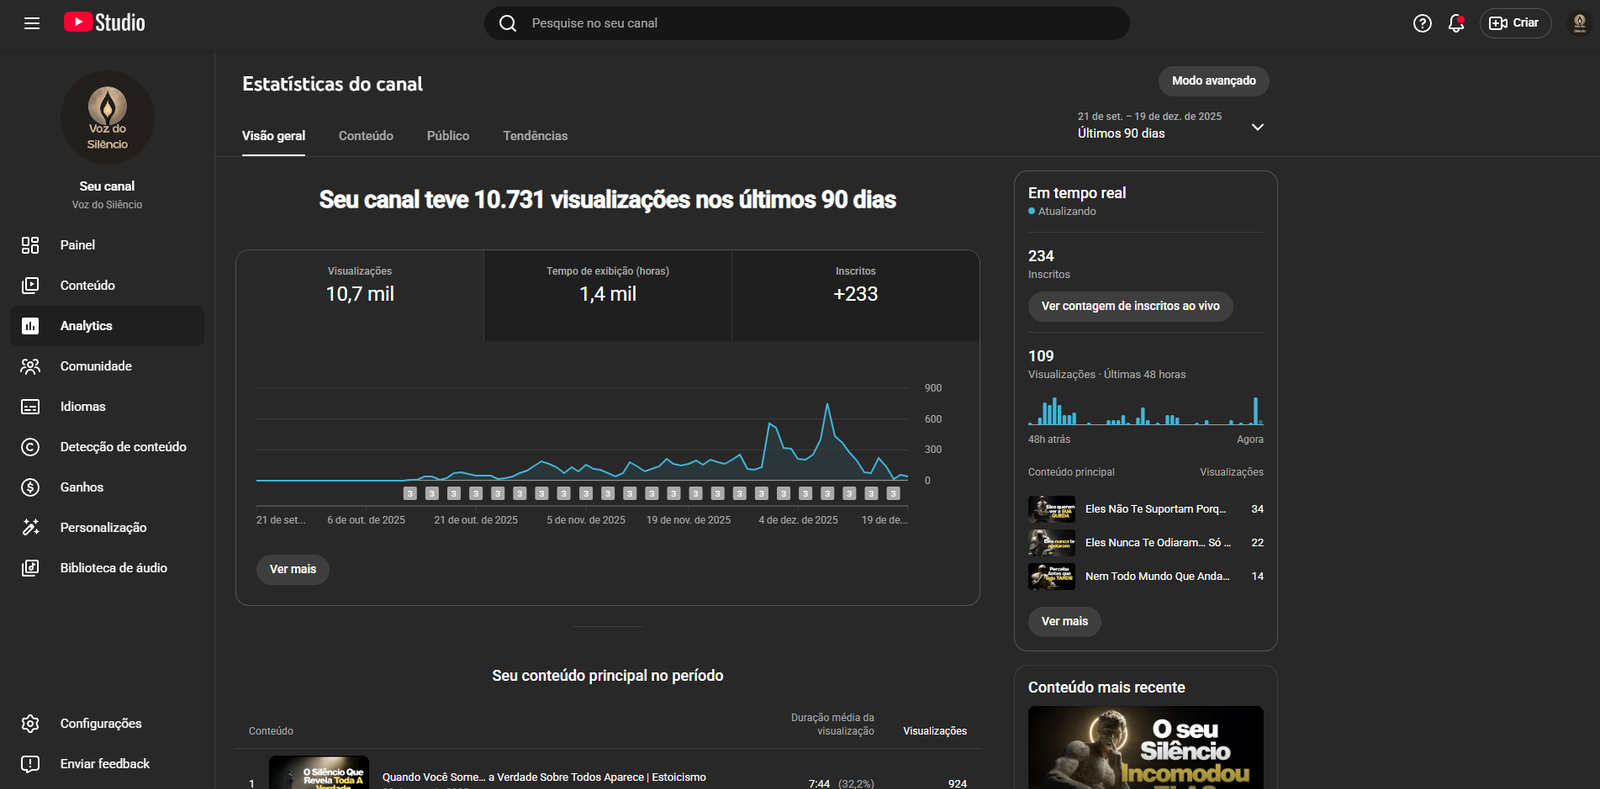
Task: Select the Tempo de exibição metric card
Action: 608,295
